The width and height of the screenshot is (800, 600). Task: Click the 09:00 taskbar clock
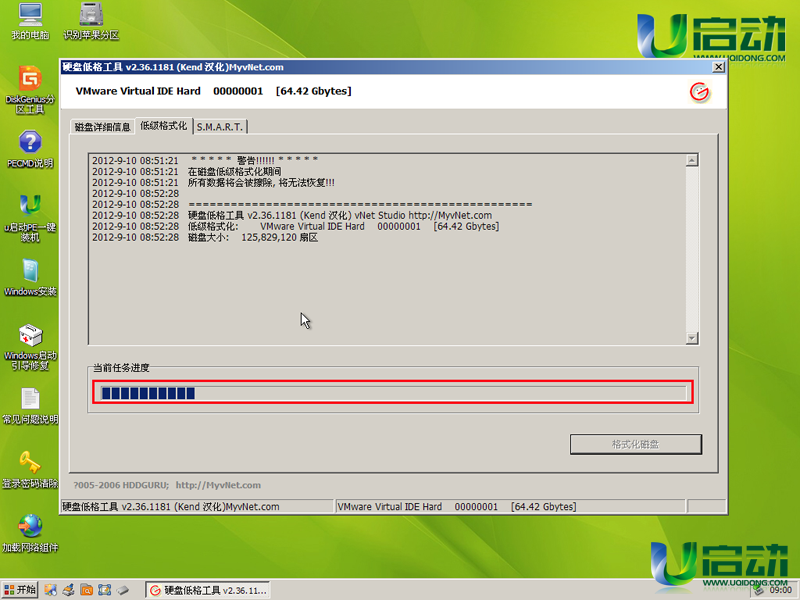[x=781, y=590]
